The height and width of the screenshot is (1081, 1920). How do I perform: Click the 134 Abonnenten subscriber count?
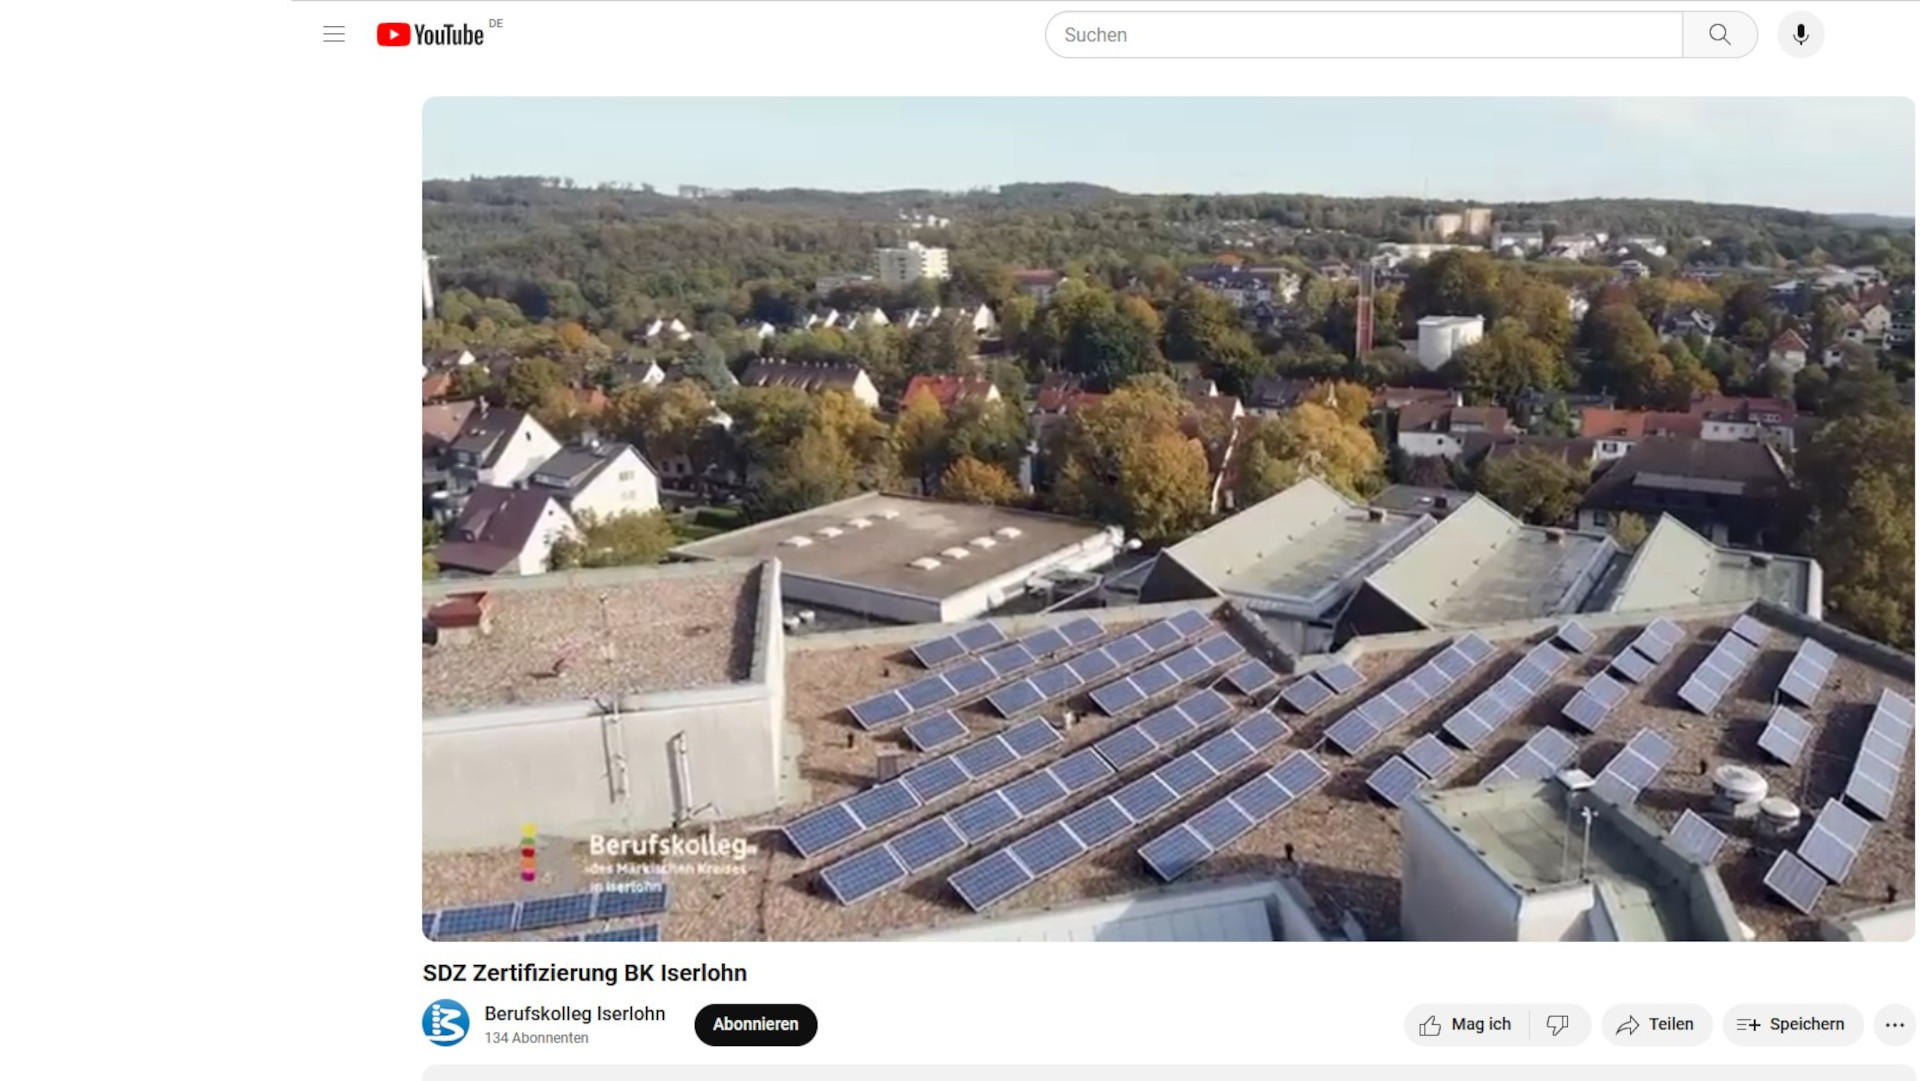(x=536, y=1038)
